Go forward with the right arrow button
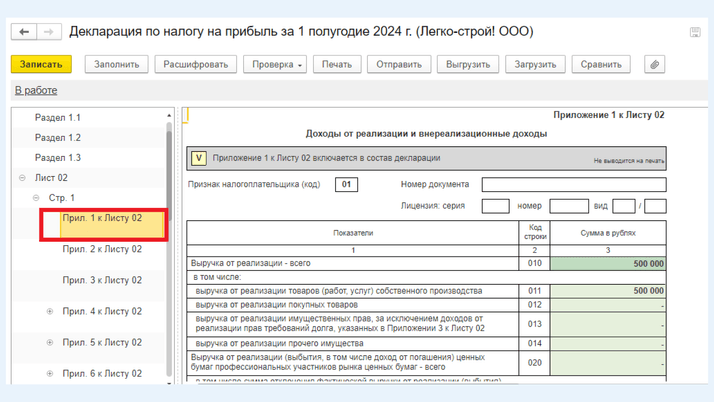 48,32
